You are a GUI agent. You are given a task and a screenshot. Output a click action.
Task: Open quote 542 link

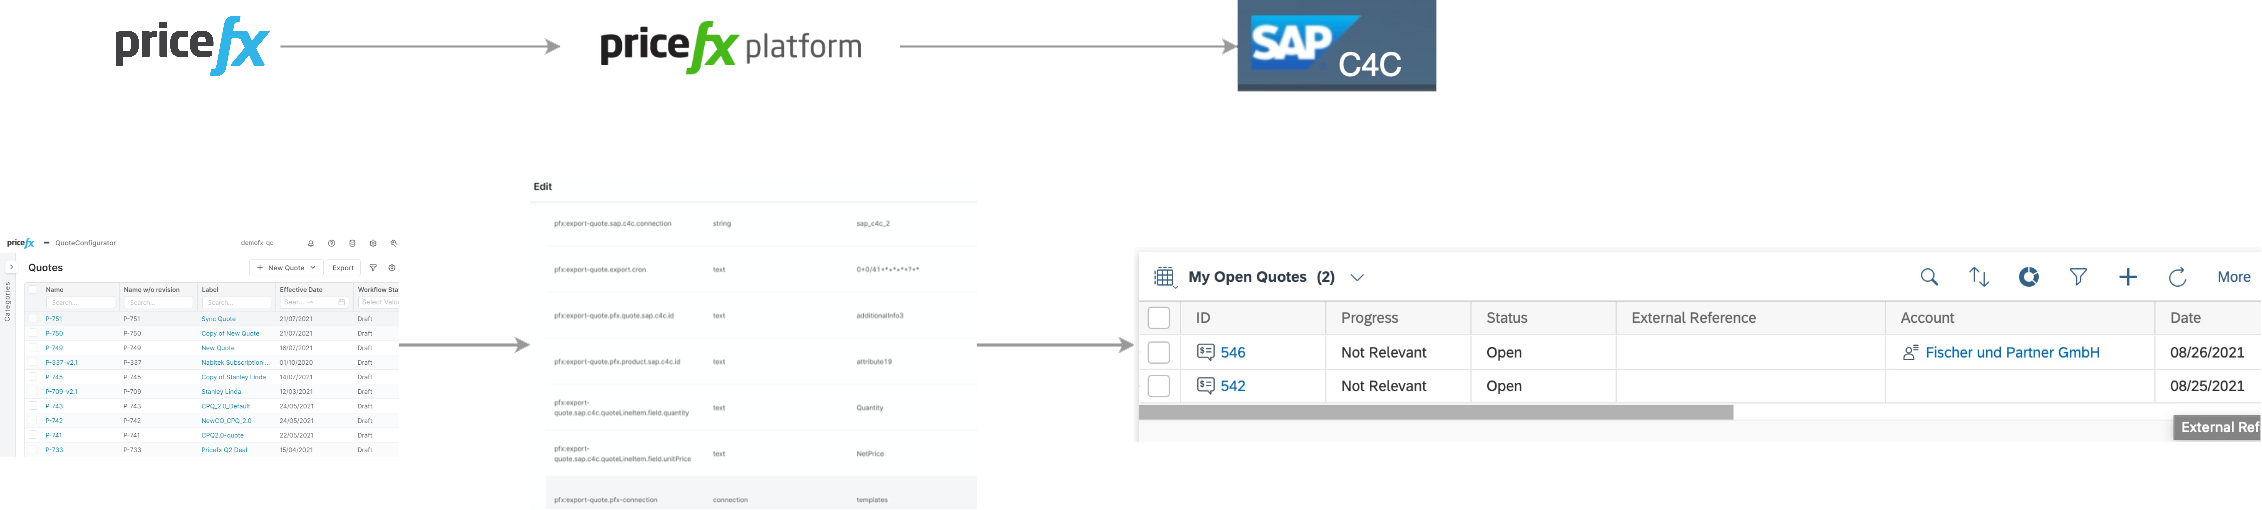coord(1233,385)
